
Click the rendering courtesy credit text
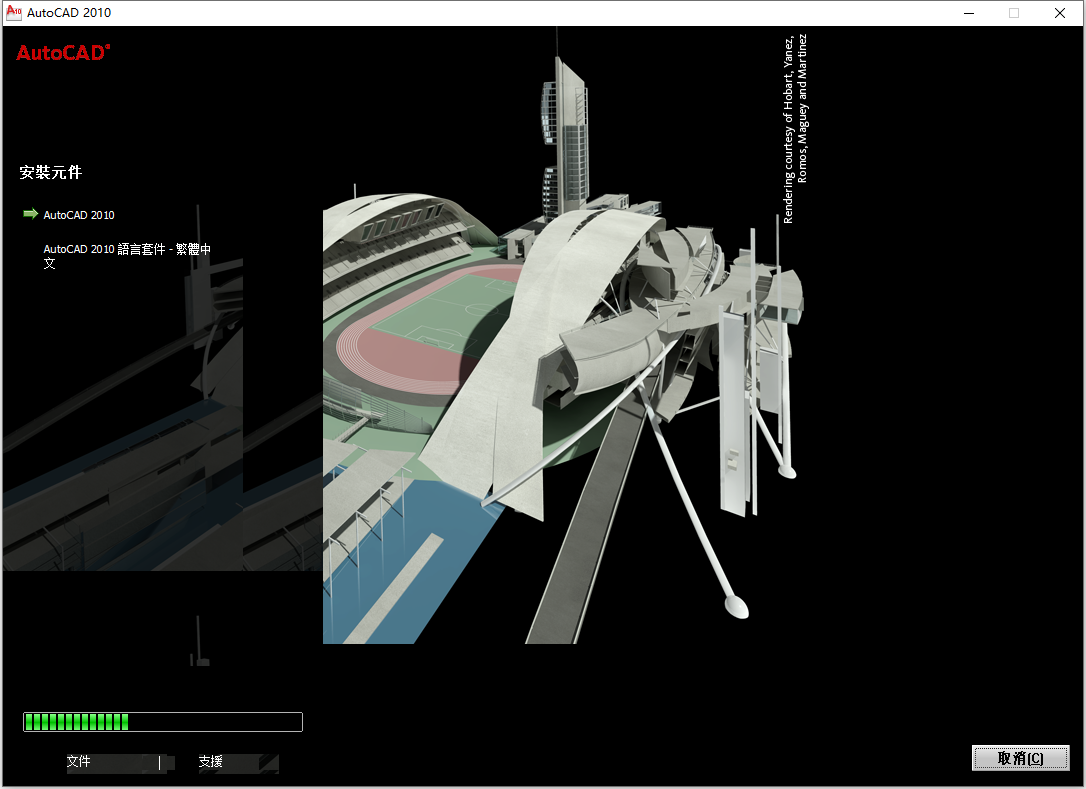(795, 129)
